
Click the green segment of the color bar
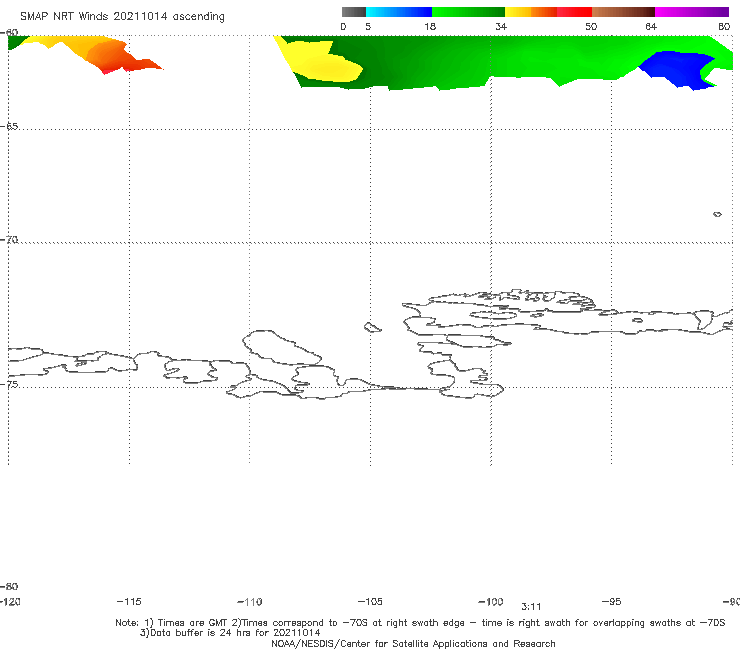[468, 12]
